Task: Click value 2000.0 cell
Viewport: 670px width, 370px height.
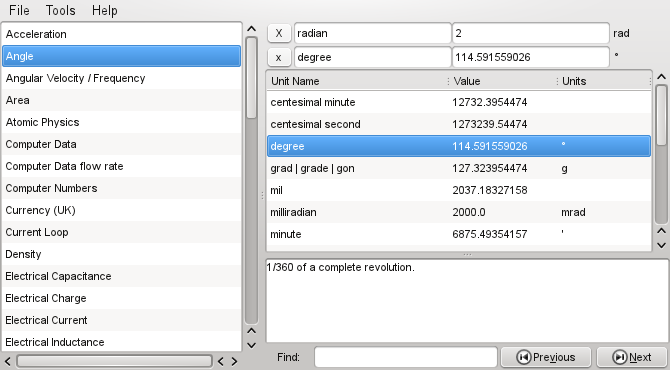Action: click(469, 212)
